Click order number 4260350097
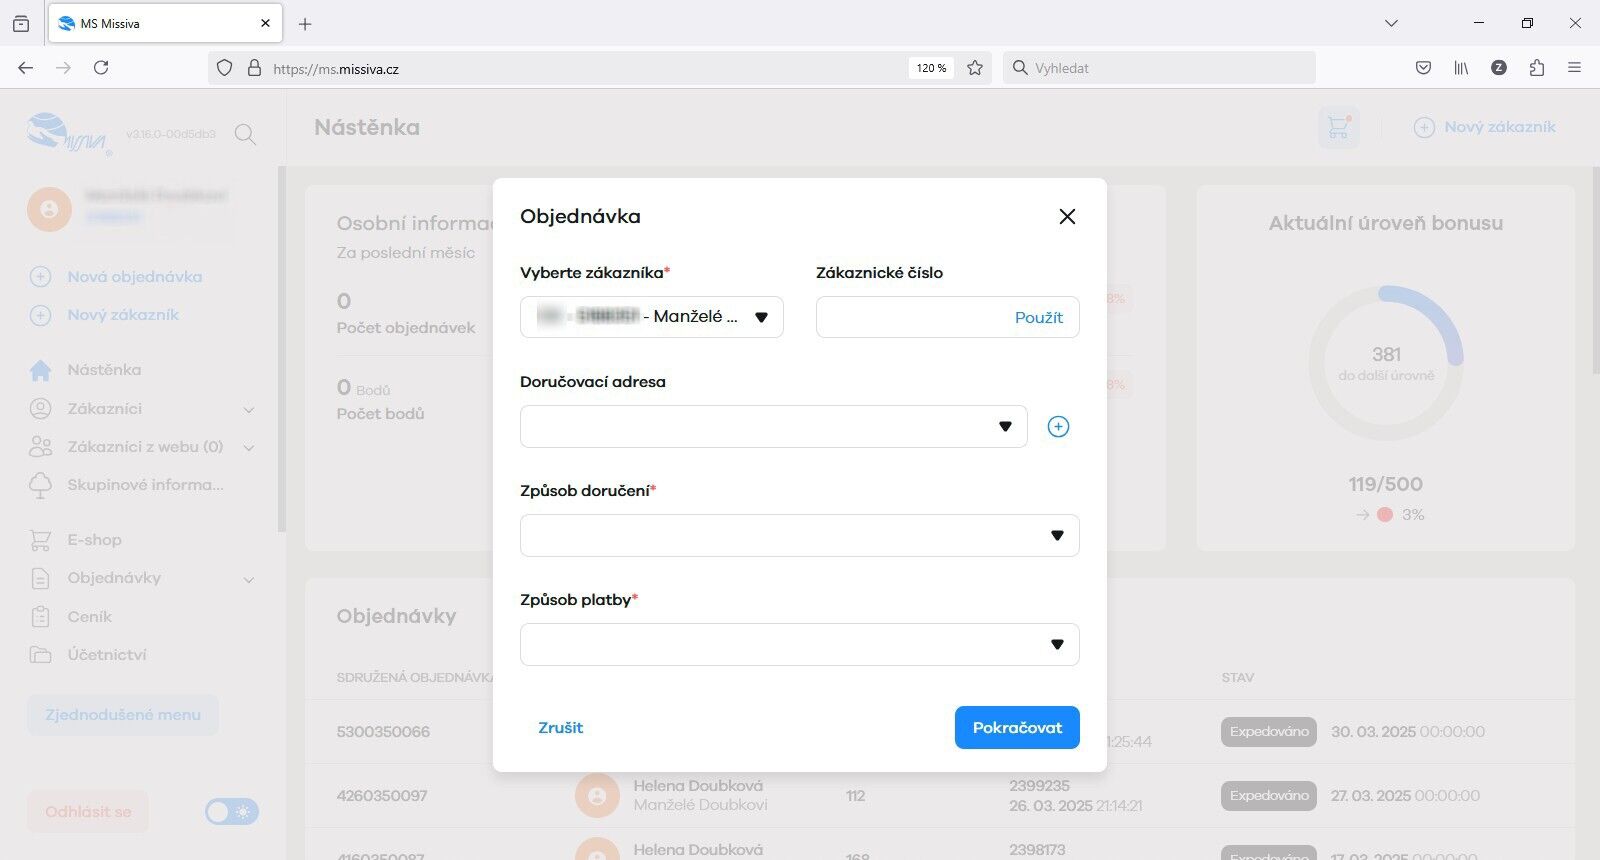The image size is (1600, 860). (x=382, y=796)
